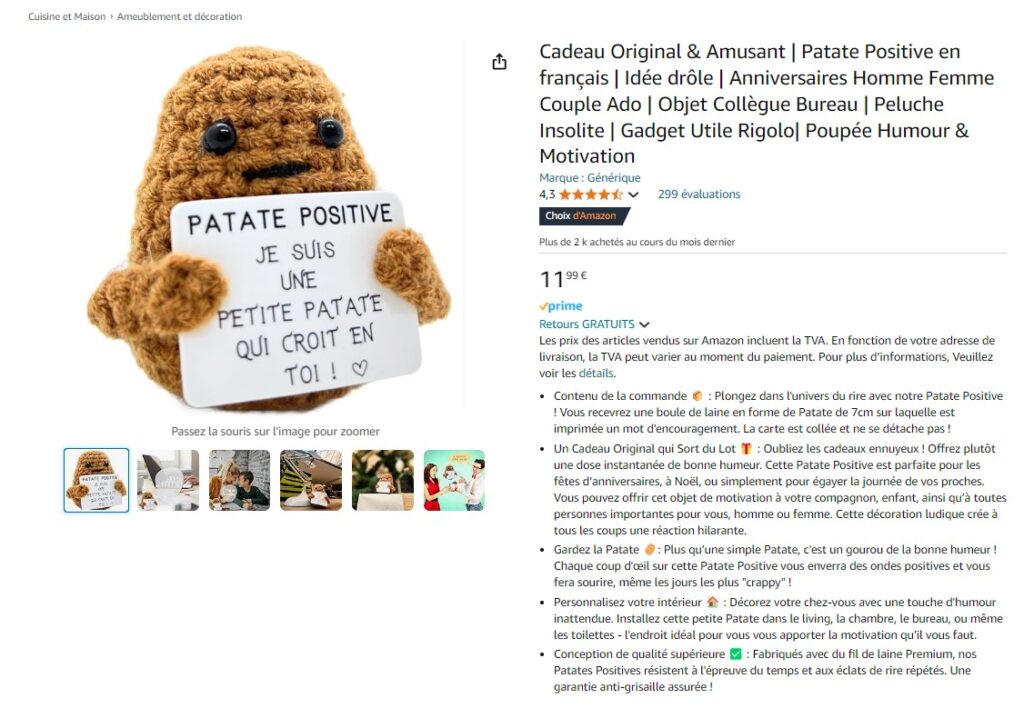Select the second thumbnail with laptop desk

tap(168, 480)
